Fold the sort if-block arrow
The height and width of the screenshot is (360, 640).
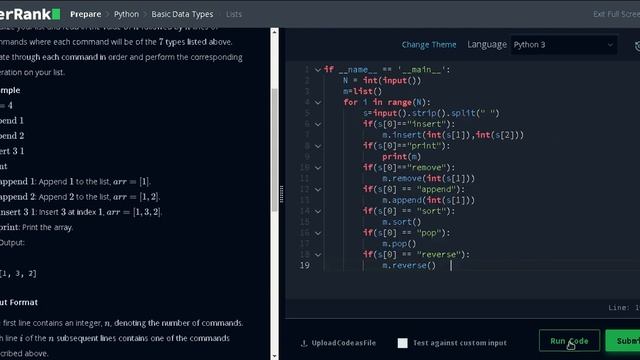(x=318, y=211)
